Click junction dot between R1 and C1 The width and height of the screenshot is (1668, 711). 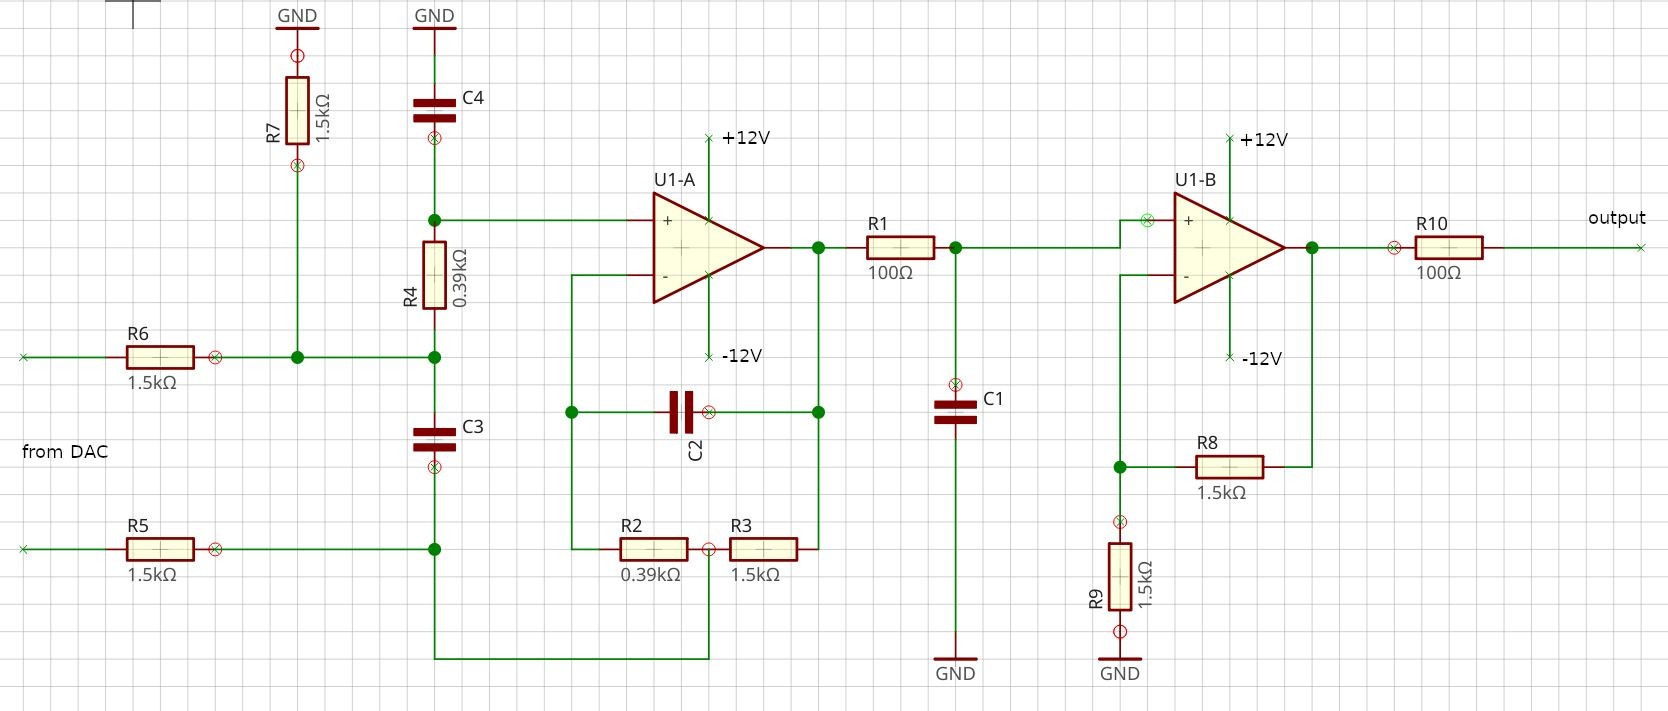point(955,247)
